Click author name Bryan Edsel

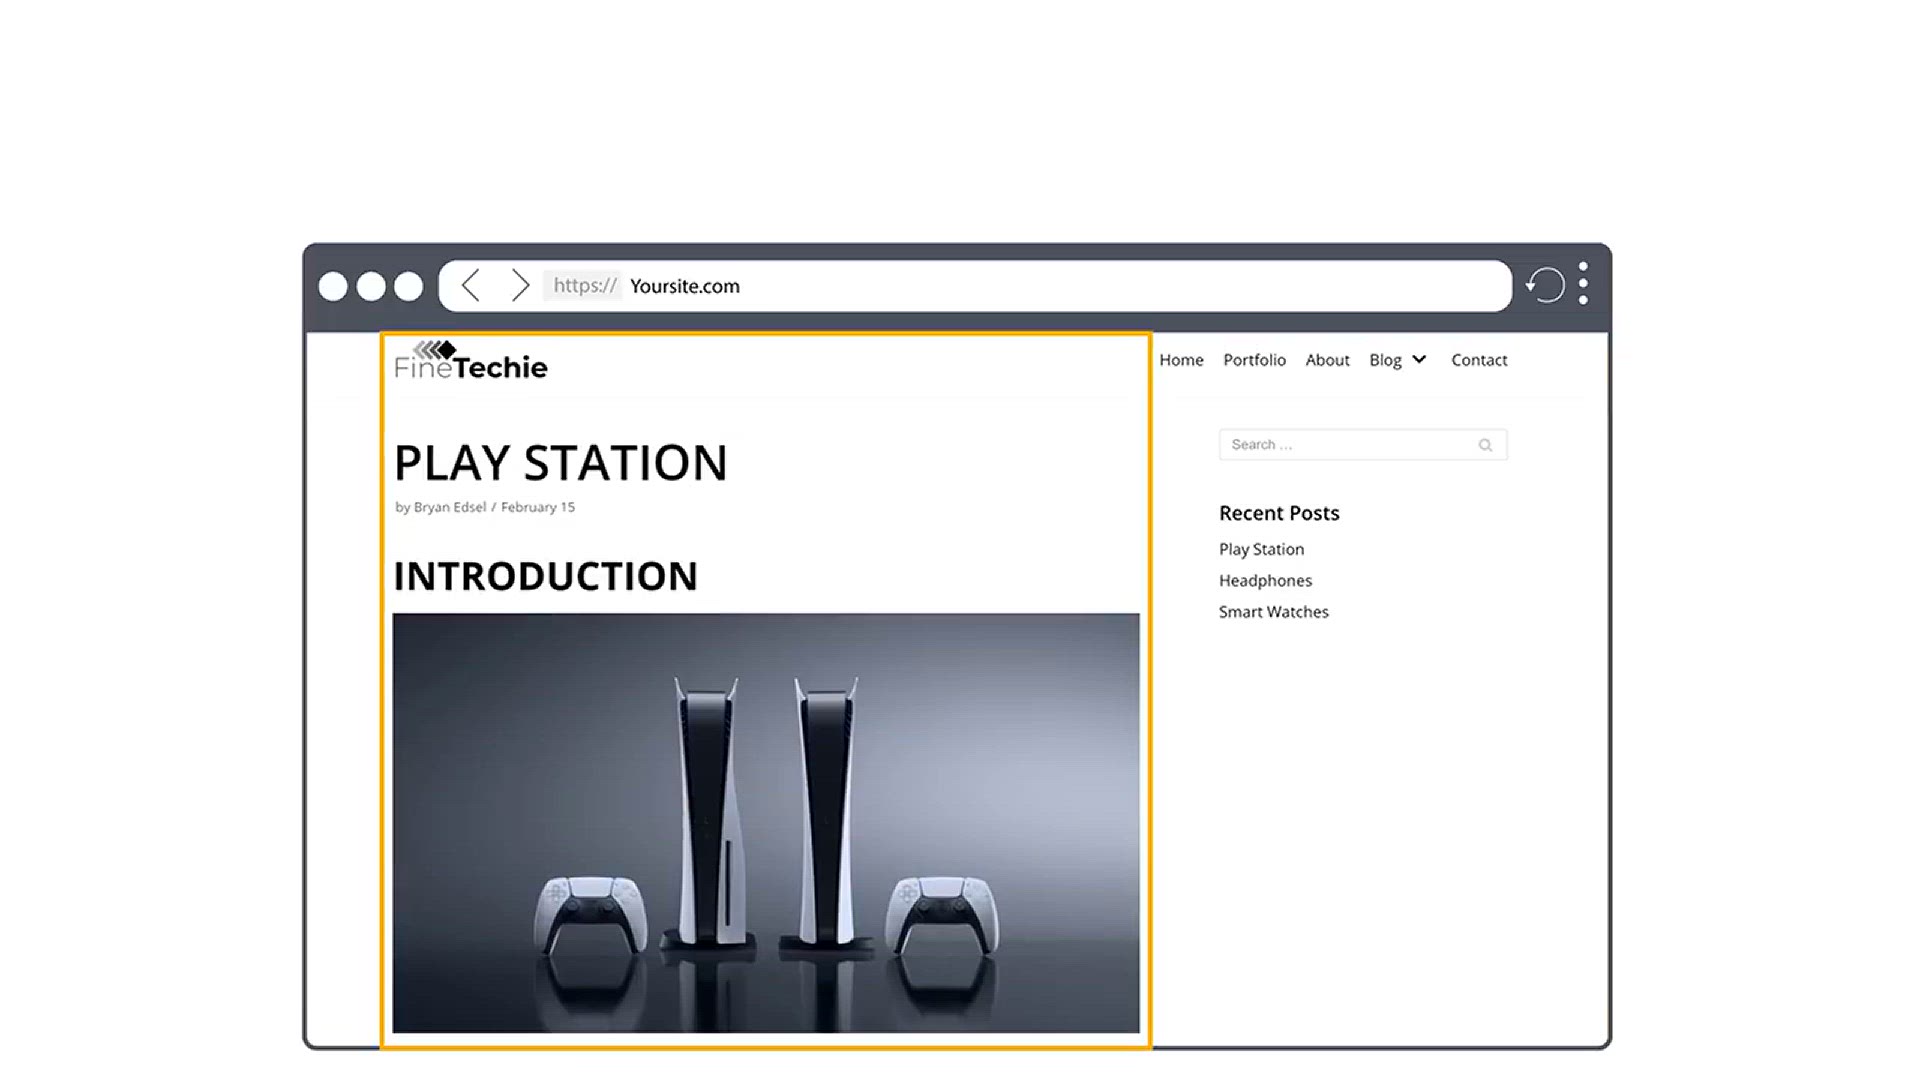(x=450, y=507)
